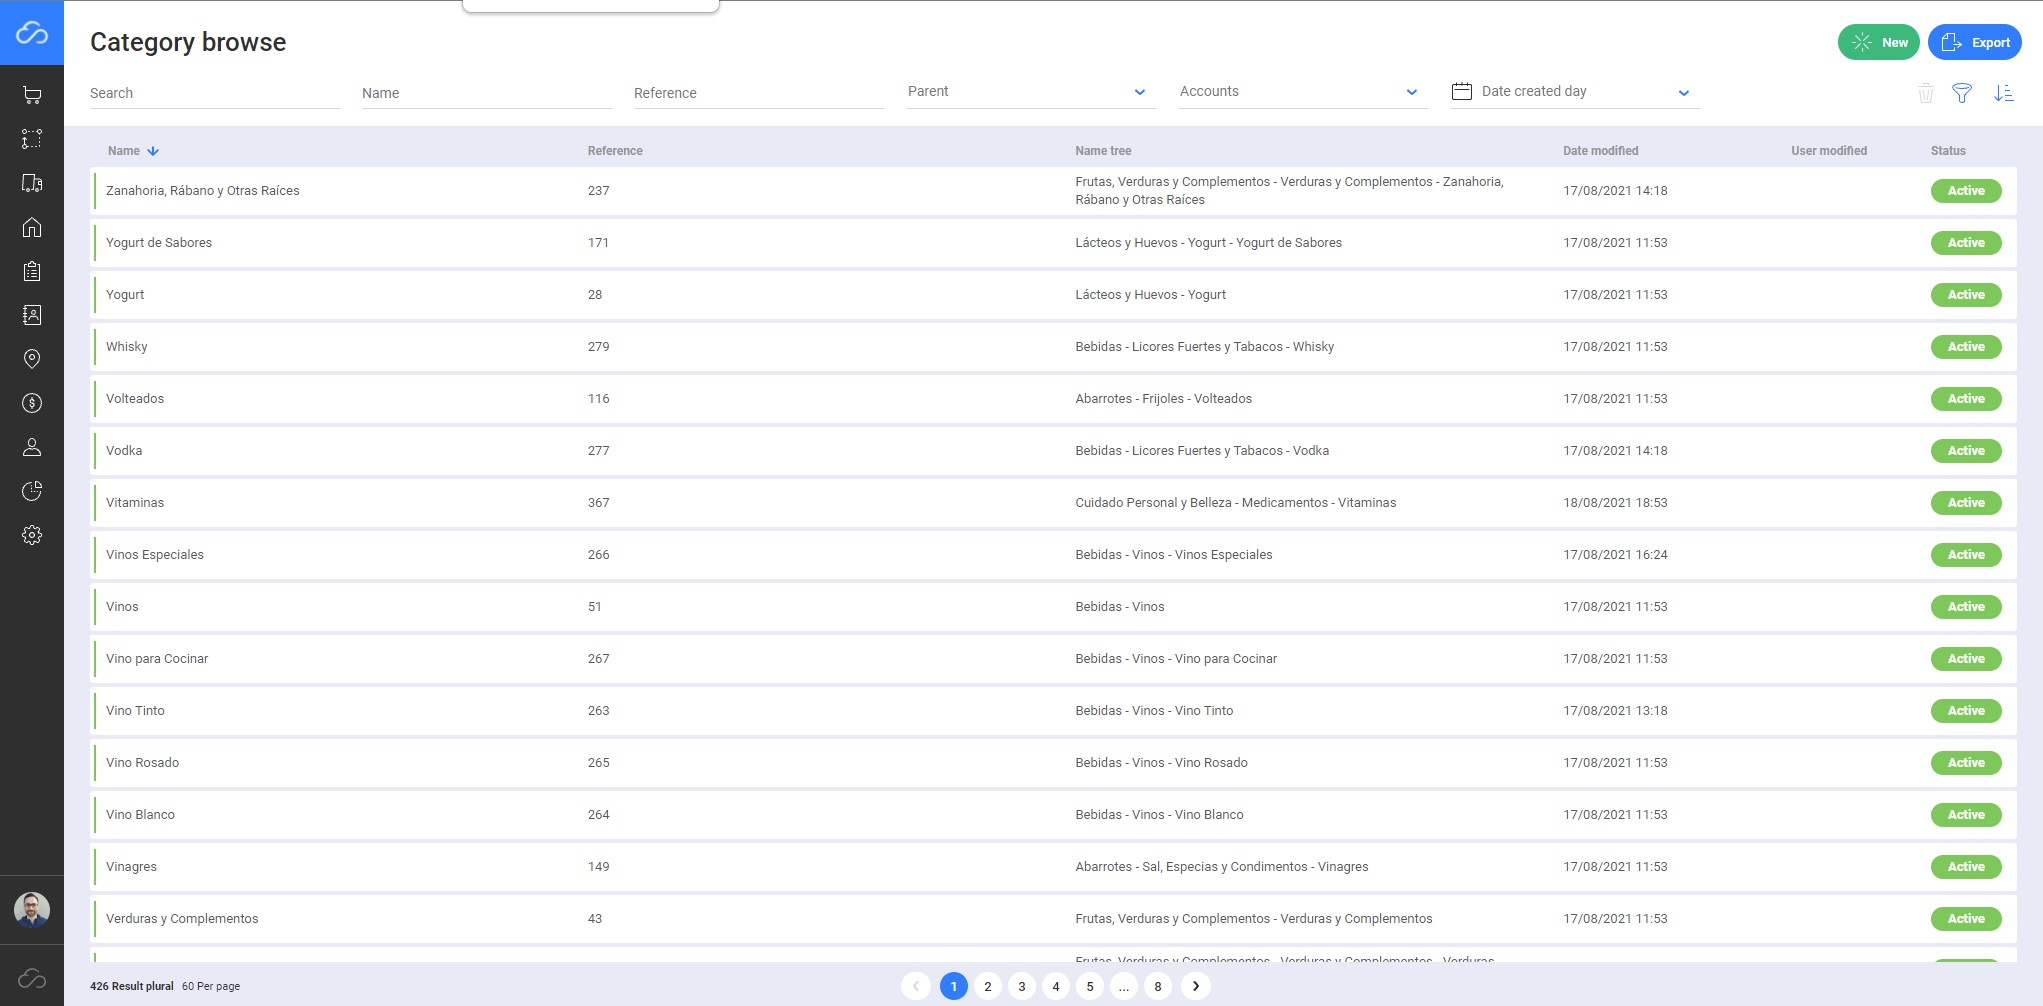The image size is (2043, 1006).
Task: Click the pagination ellipsis button
Action: [x=1124, y=986]
